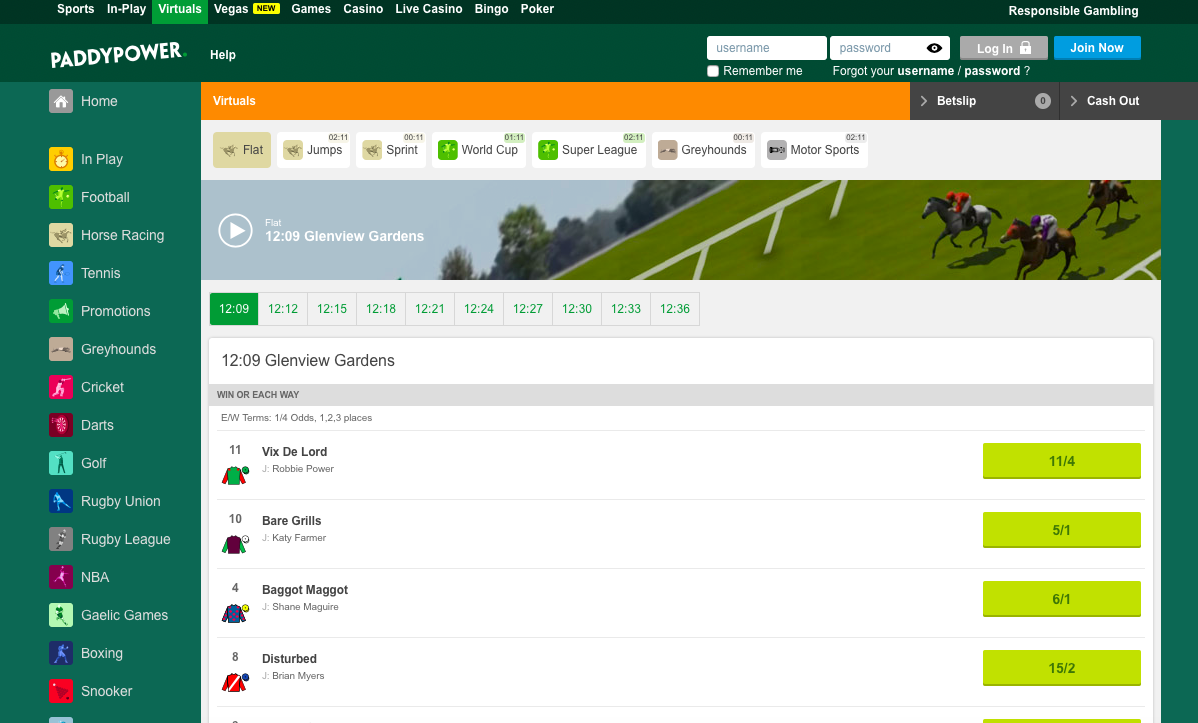
Task: Open the Snooker sidebar icon
Action: click(x=61, y=692)
